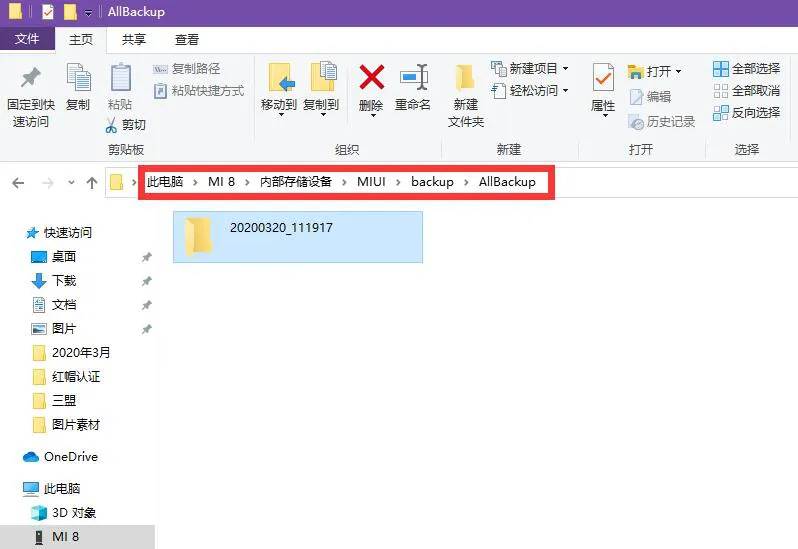Image resolution: width=798 pixels, height=549 pixels.
Task: Click MI 8 in the address bar
Action: (221, 182)
